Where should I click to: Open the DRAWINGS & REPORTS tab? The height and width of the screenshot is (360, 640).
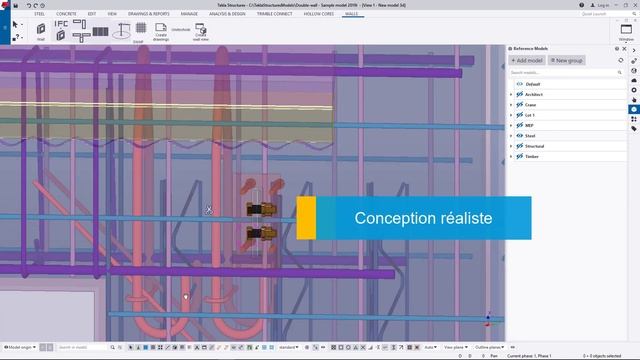click(149, 14)
